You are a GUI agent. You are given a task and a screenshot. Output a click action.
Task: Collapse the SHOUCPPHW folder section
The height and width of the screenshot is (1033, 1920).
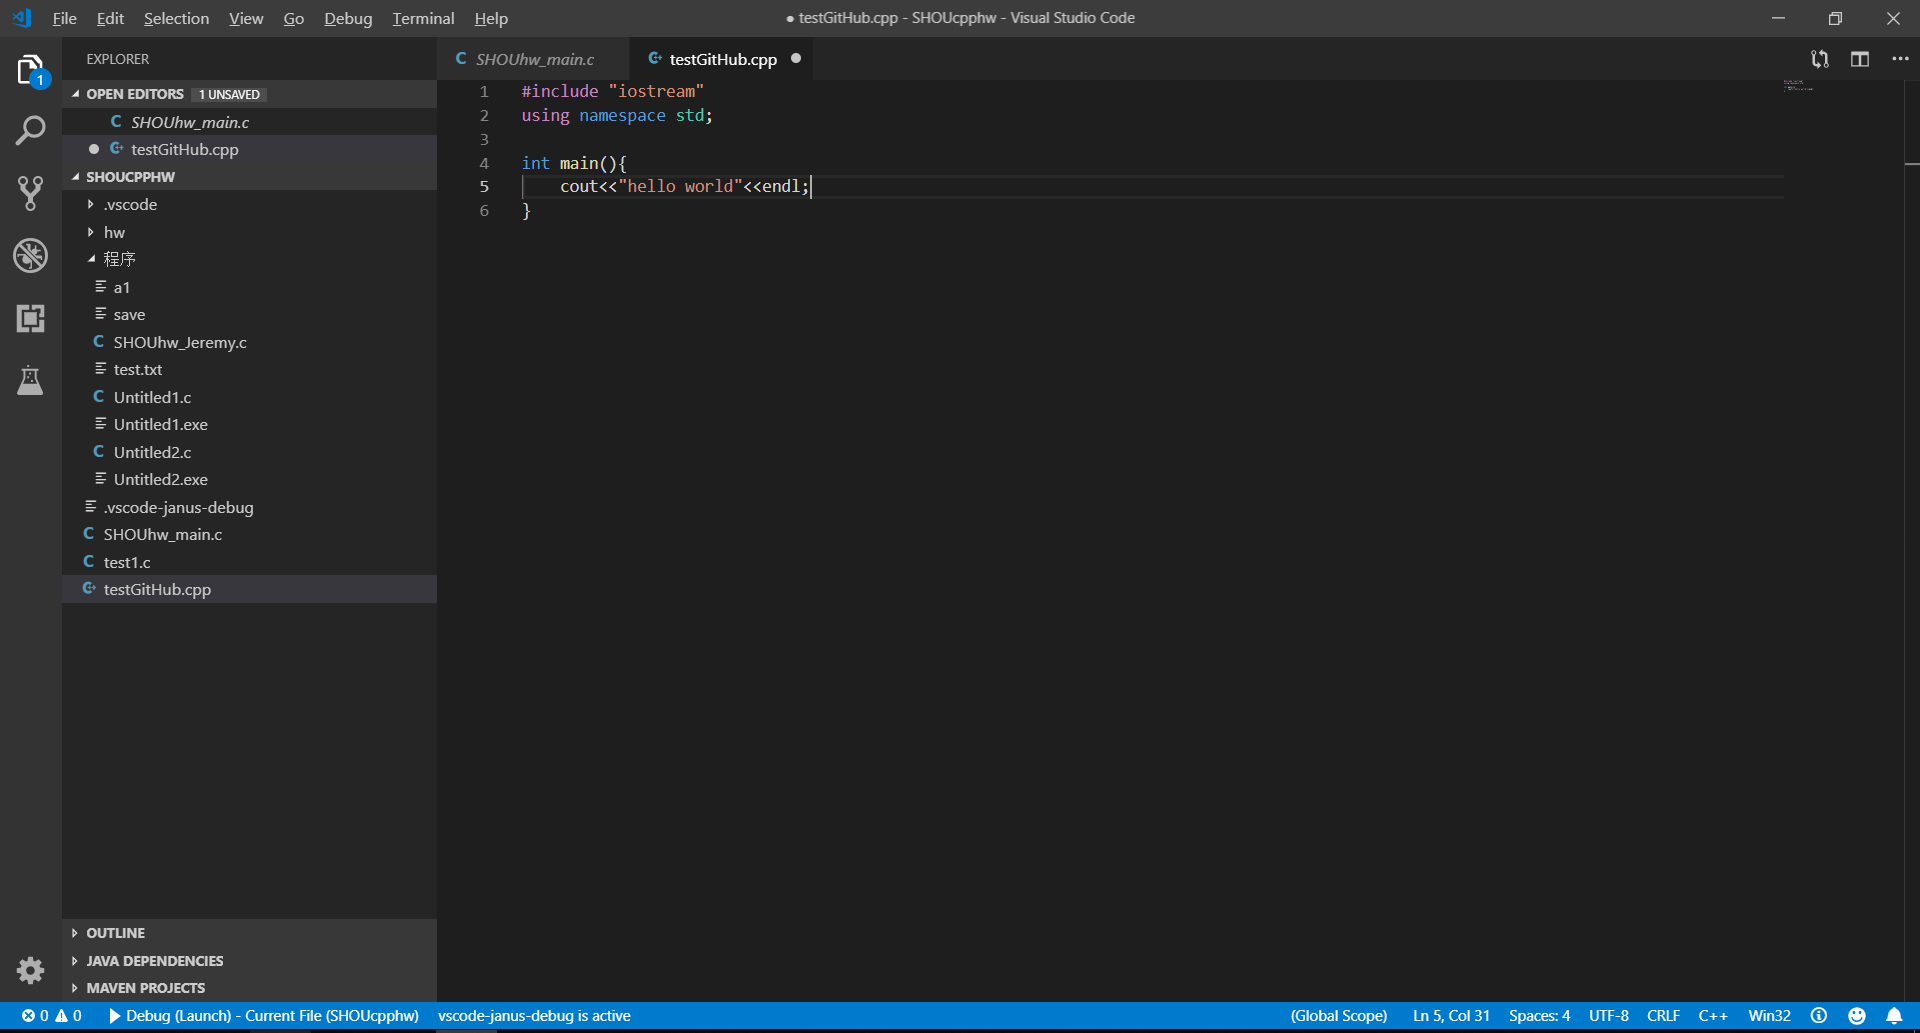76,177
